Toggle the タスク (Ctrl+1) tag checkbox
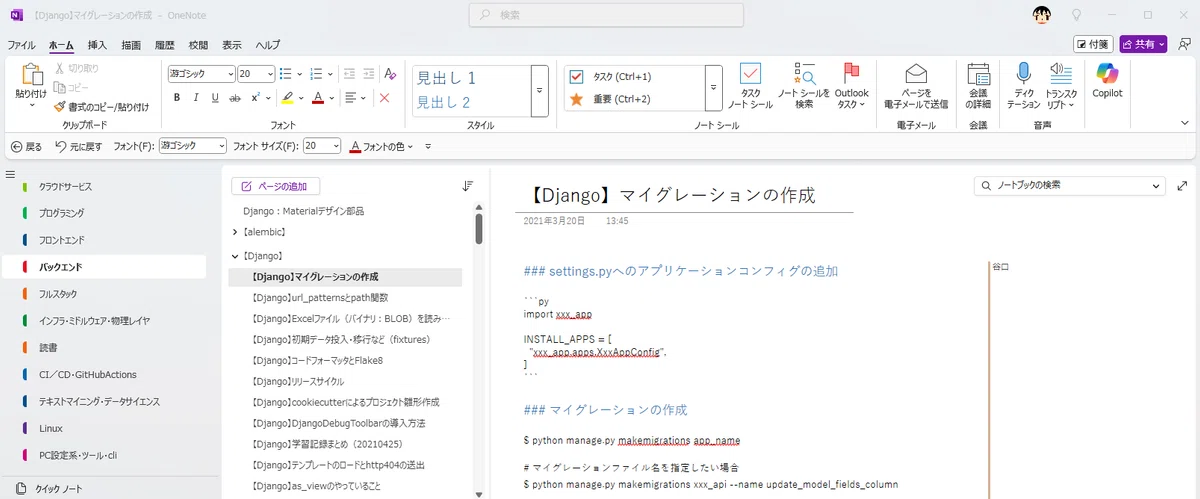This screenshot has height=499, width=1200. 576,77
